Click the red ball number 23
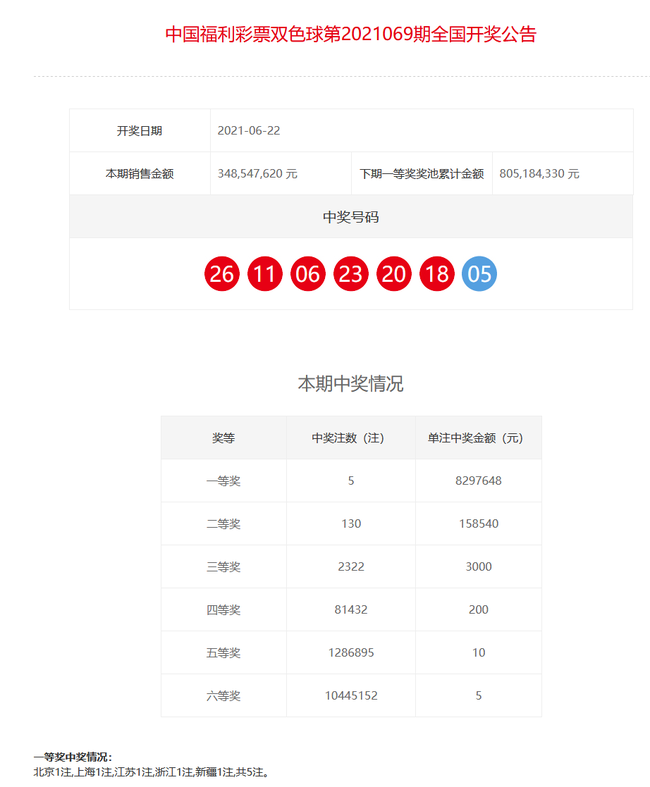The height and width of the screenshot is (787, 650). coord(351,274)
